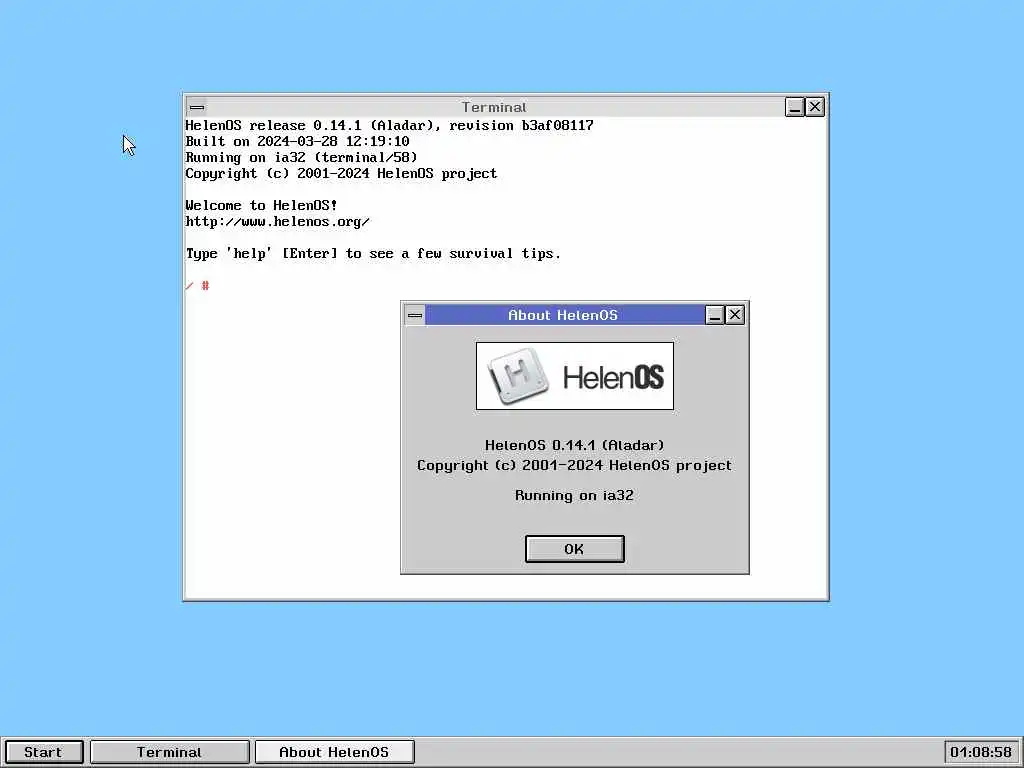Minimize the About HelenOS dialog
1024x768 pixels.
(x=715, y=315)
